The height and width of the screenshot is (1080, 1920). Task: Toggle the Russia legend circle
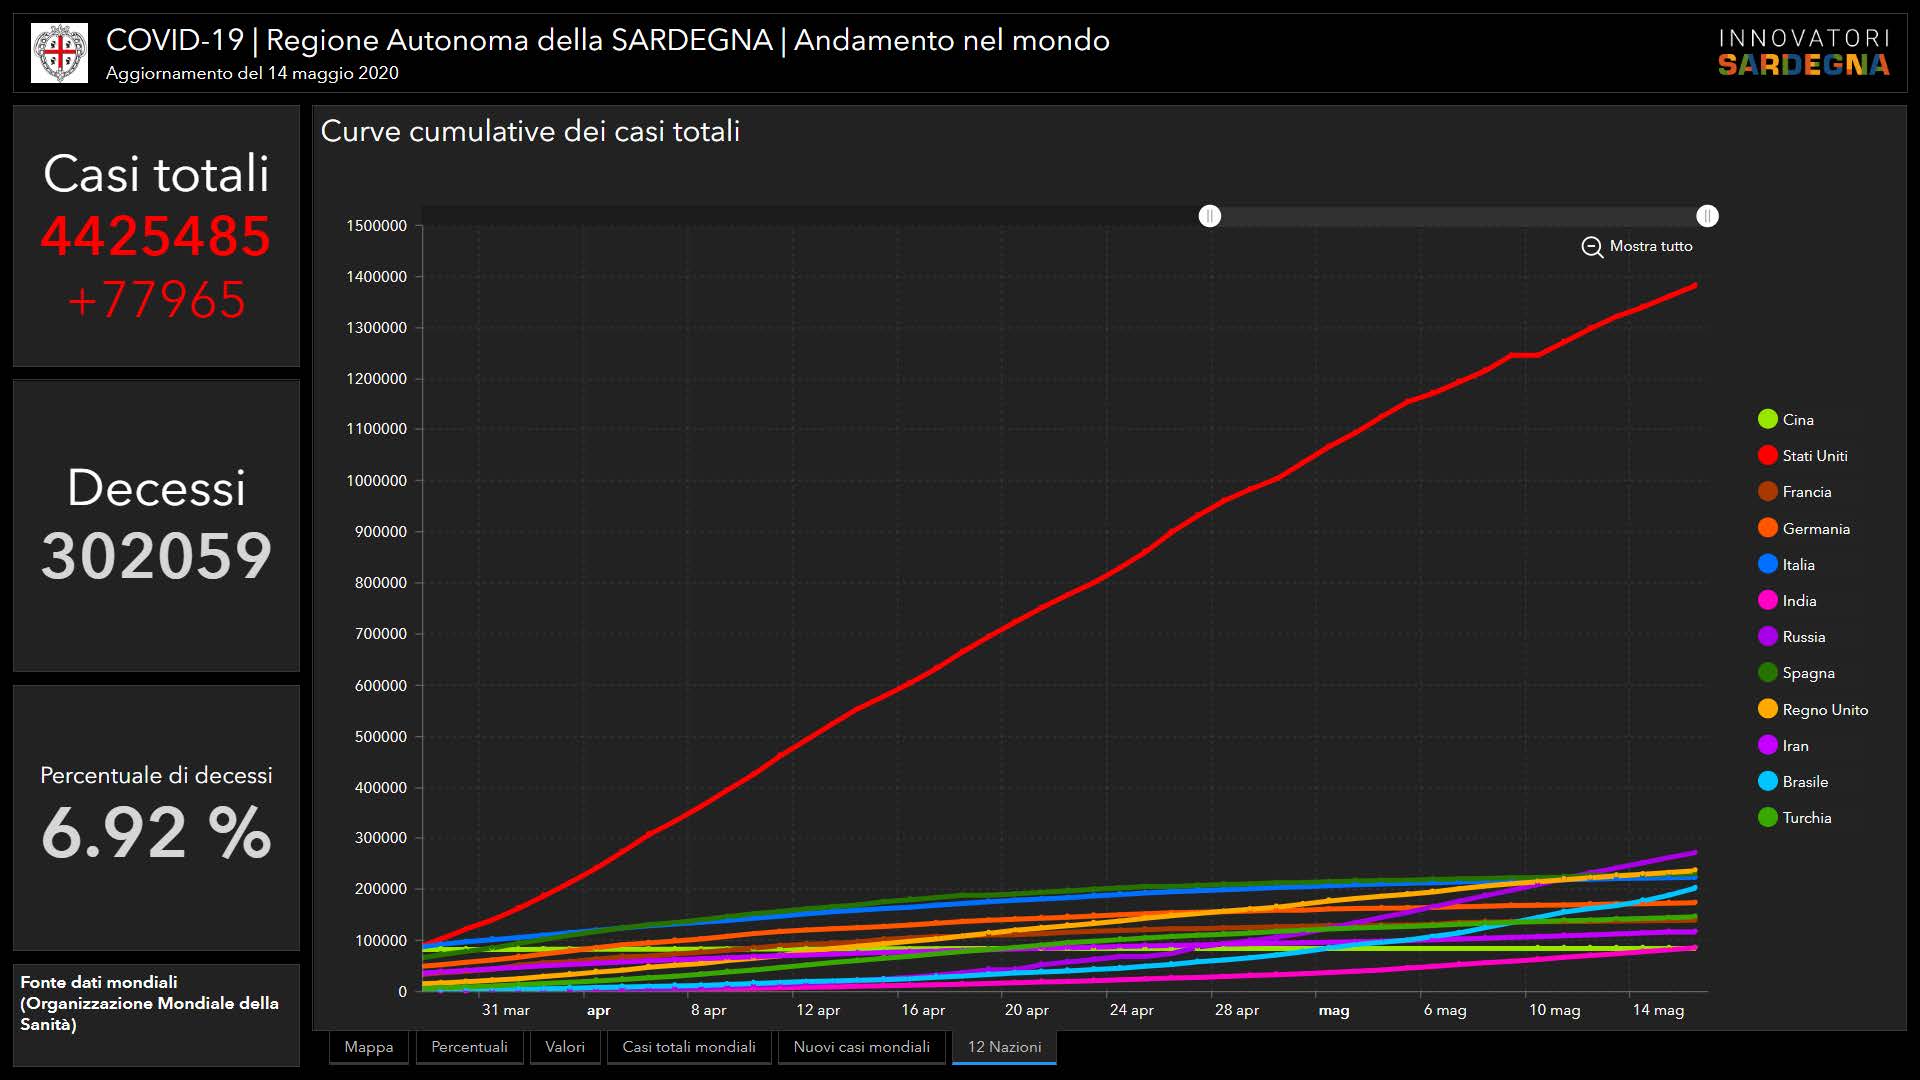tap(1768, 637)
